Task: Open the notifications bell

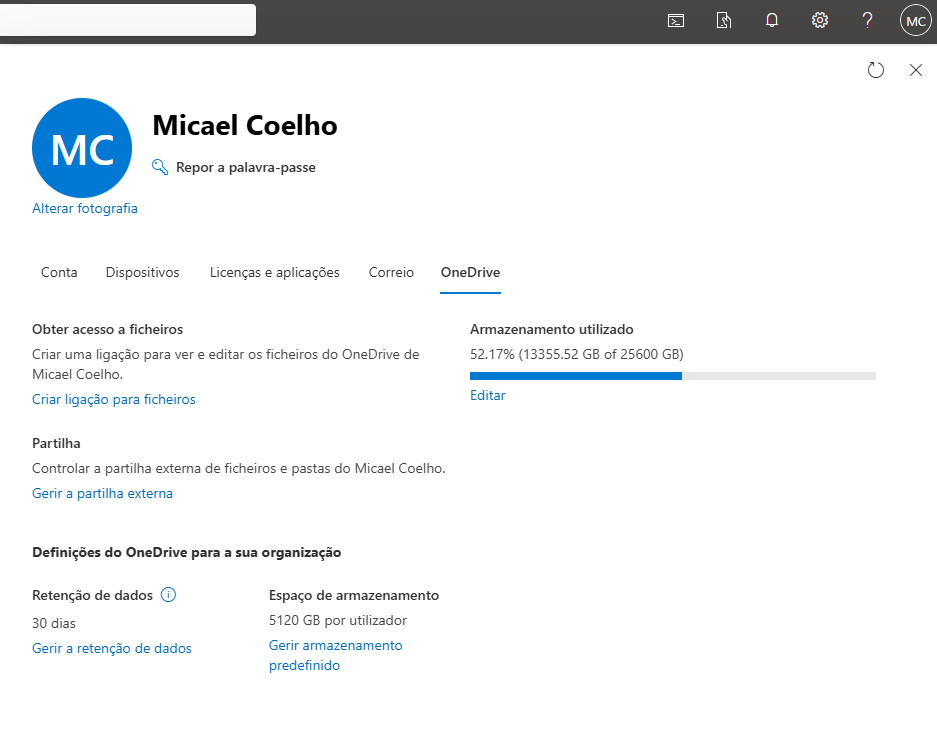Action: (x=772, y=21)
